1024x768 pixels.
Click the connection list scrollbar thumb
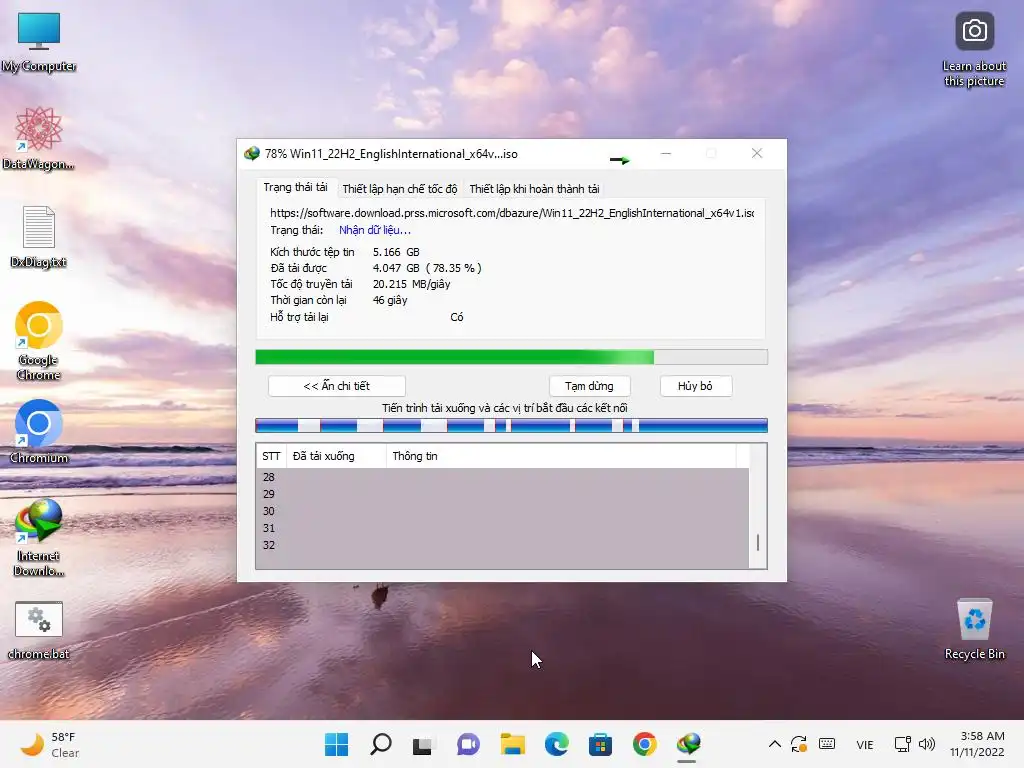pyautogui.click(x=758, y=542)
